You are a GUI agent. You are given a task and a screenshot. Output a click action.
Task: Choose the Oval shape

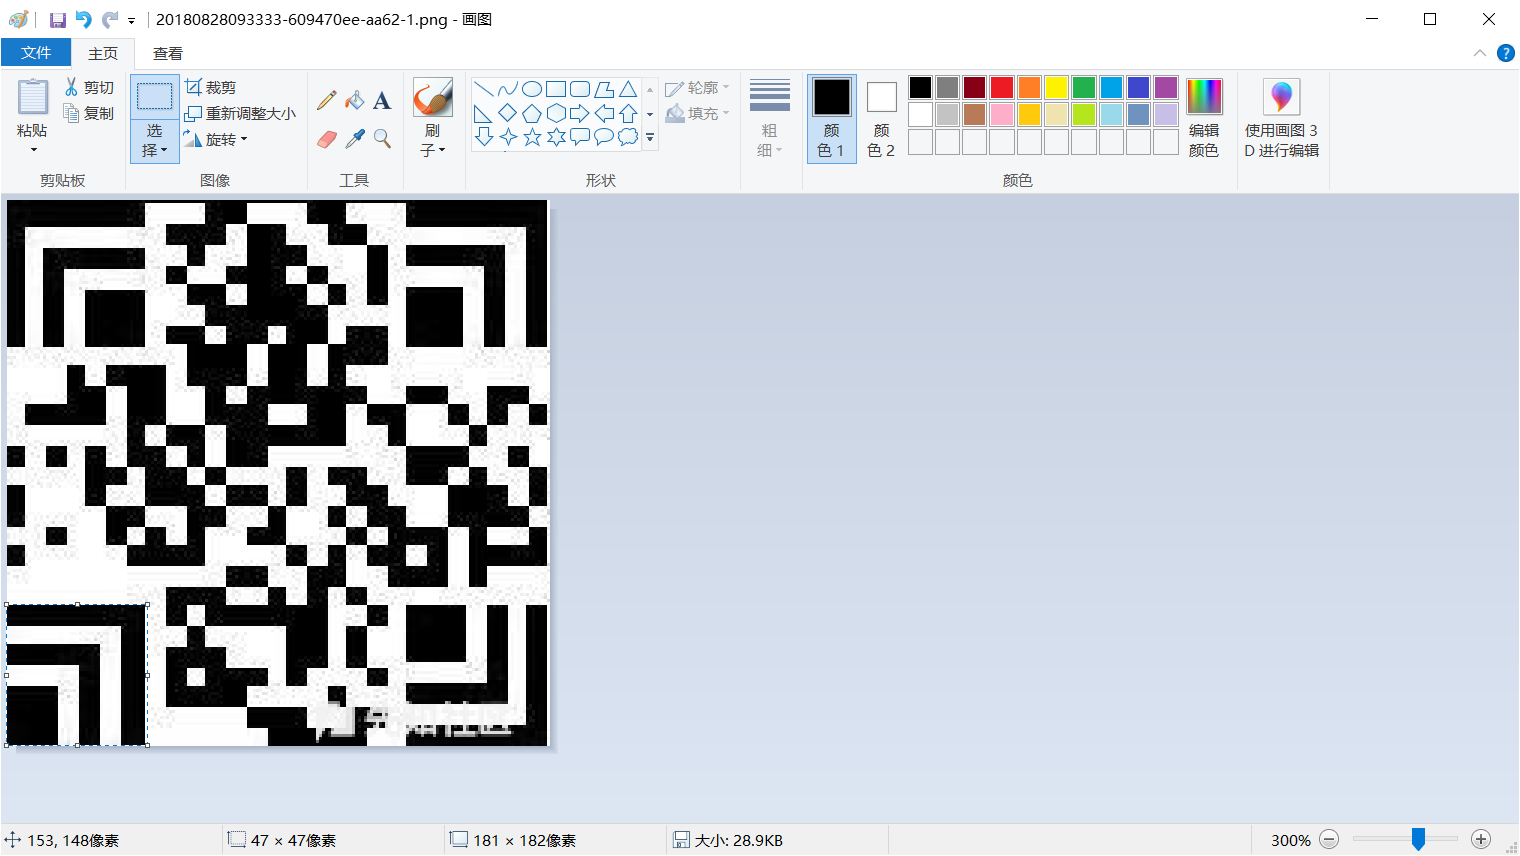532,89
